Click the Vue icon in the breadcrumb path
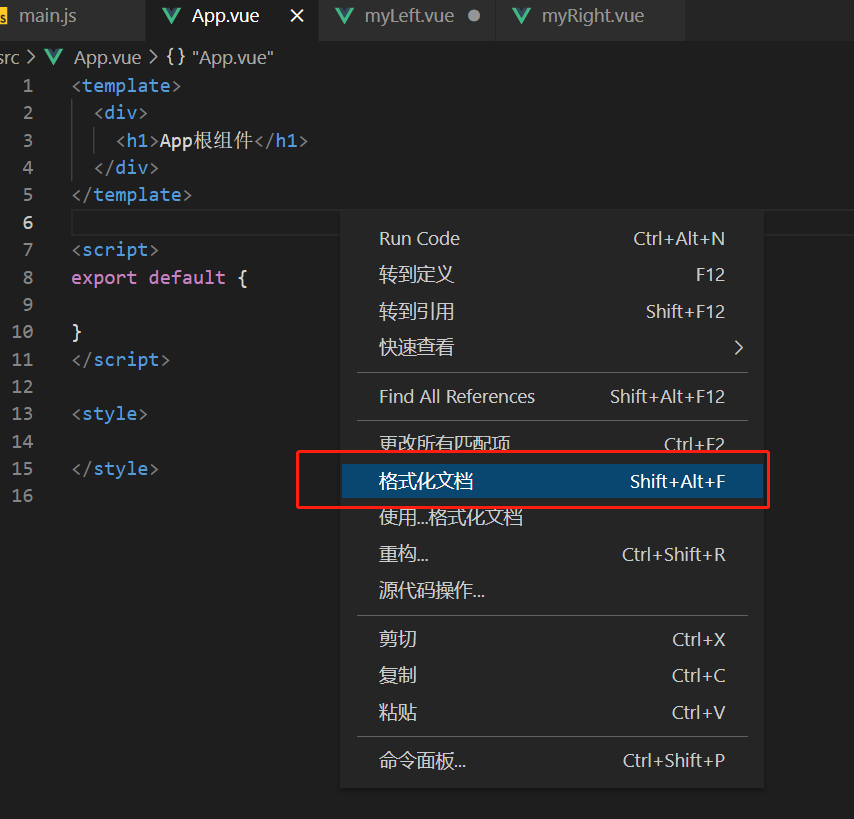 pyautogui.click(x=53, y=57)
